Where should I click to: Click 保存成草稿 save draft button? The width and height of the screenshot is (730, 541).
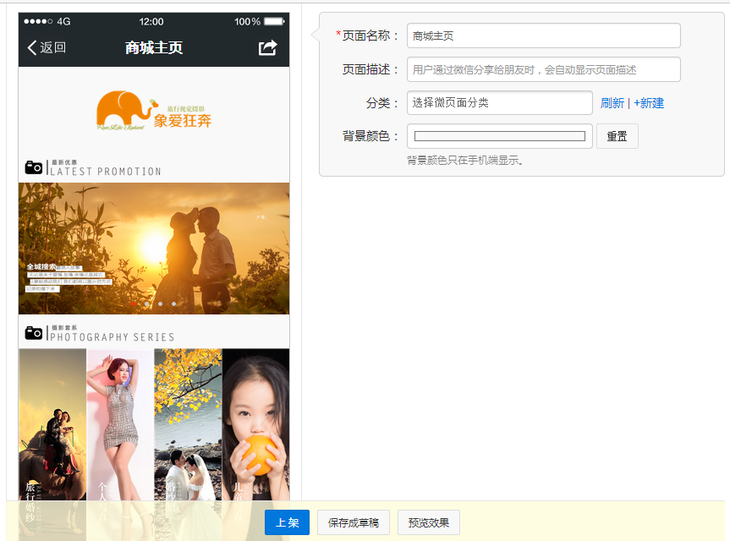click(353, 522)
